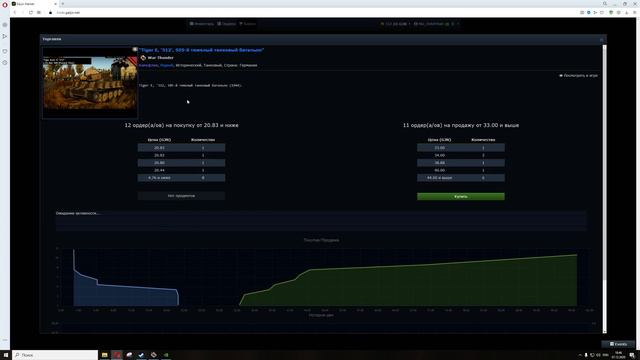Image resolution: width=640 pixels, height=360 pixels.
Task: Click the Nvidia icon on the taskbar
Action: click(166, 355)
